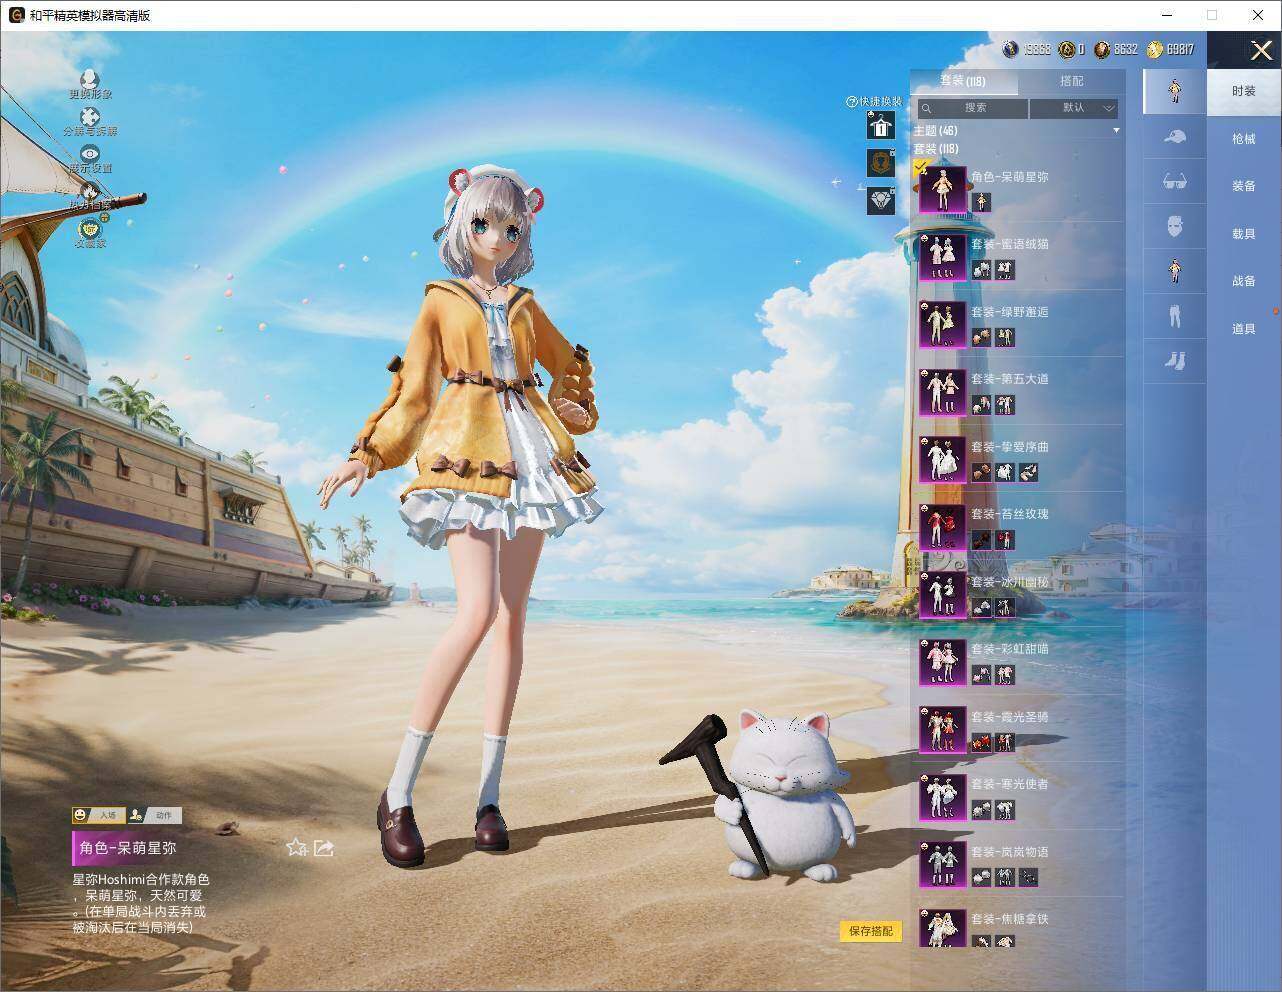Viewport: 1282px width, 992px height.
Task: Collapse the 主题 (46) section arrow
Action: click(1116, 131)
